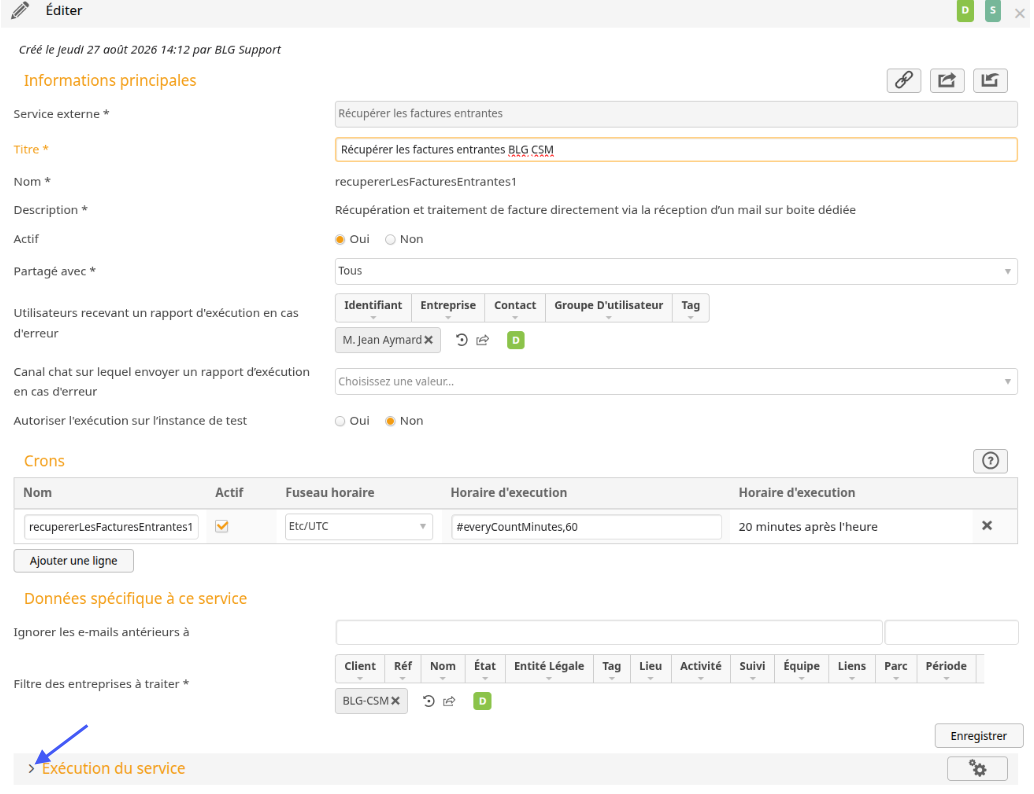Toggle the cron Actif checkbox
This screenshot has height=794, width=1034.
click(222, 526)
